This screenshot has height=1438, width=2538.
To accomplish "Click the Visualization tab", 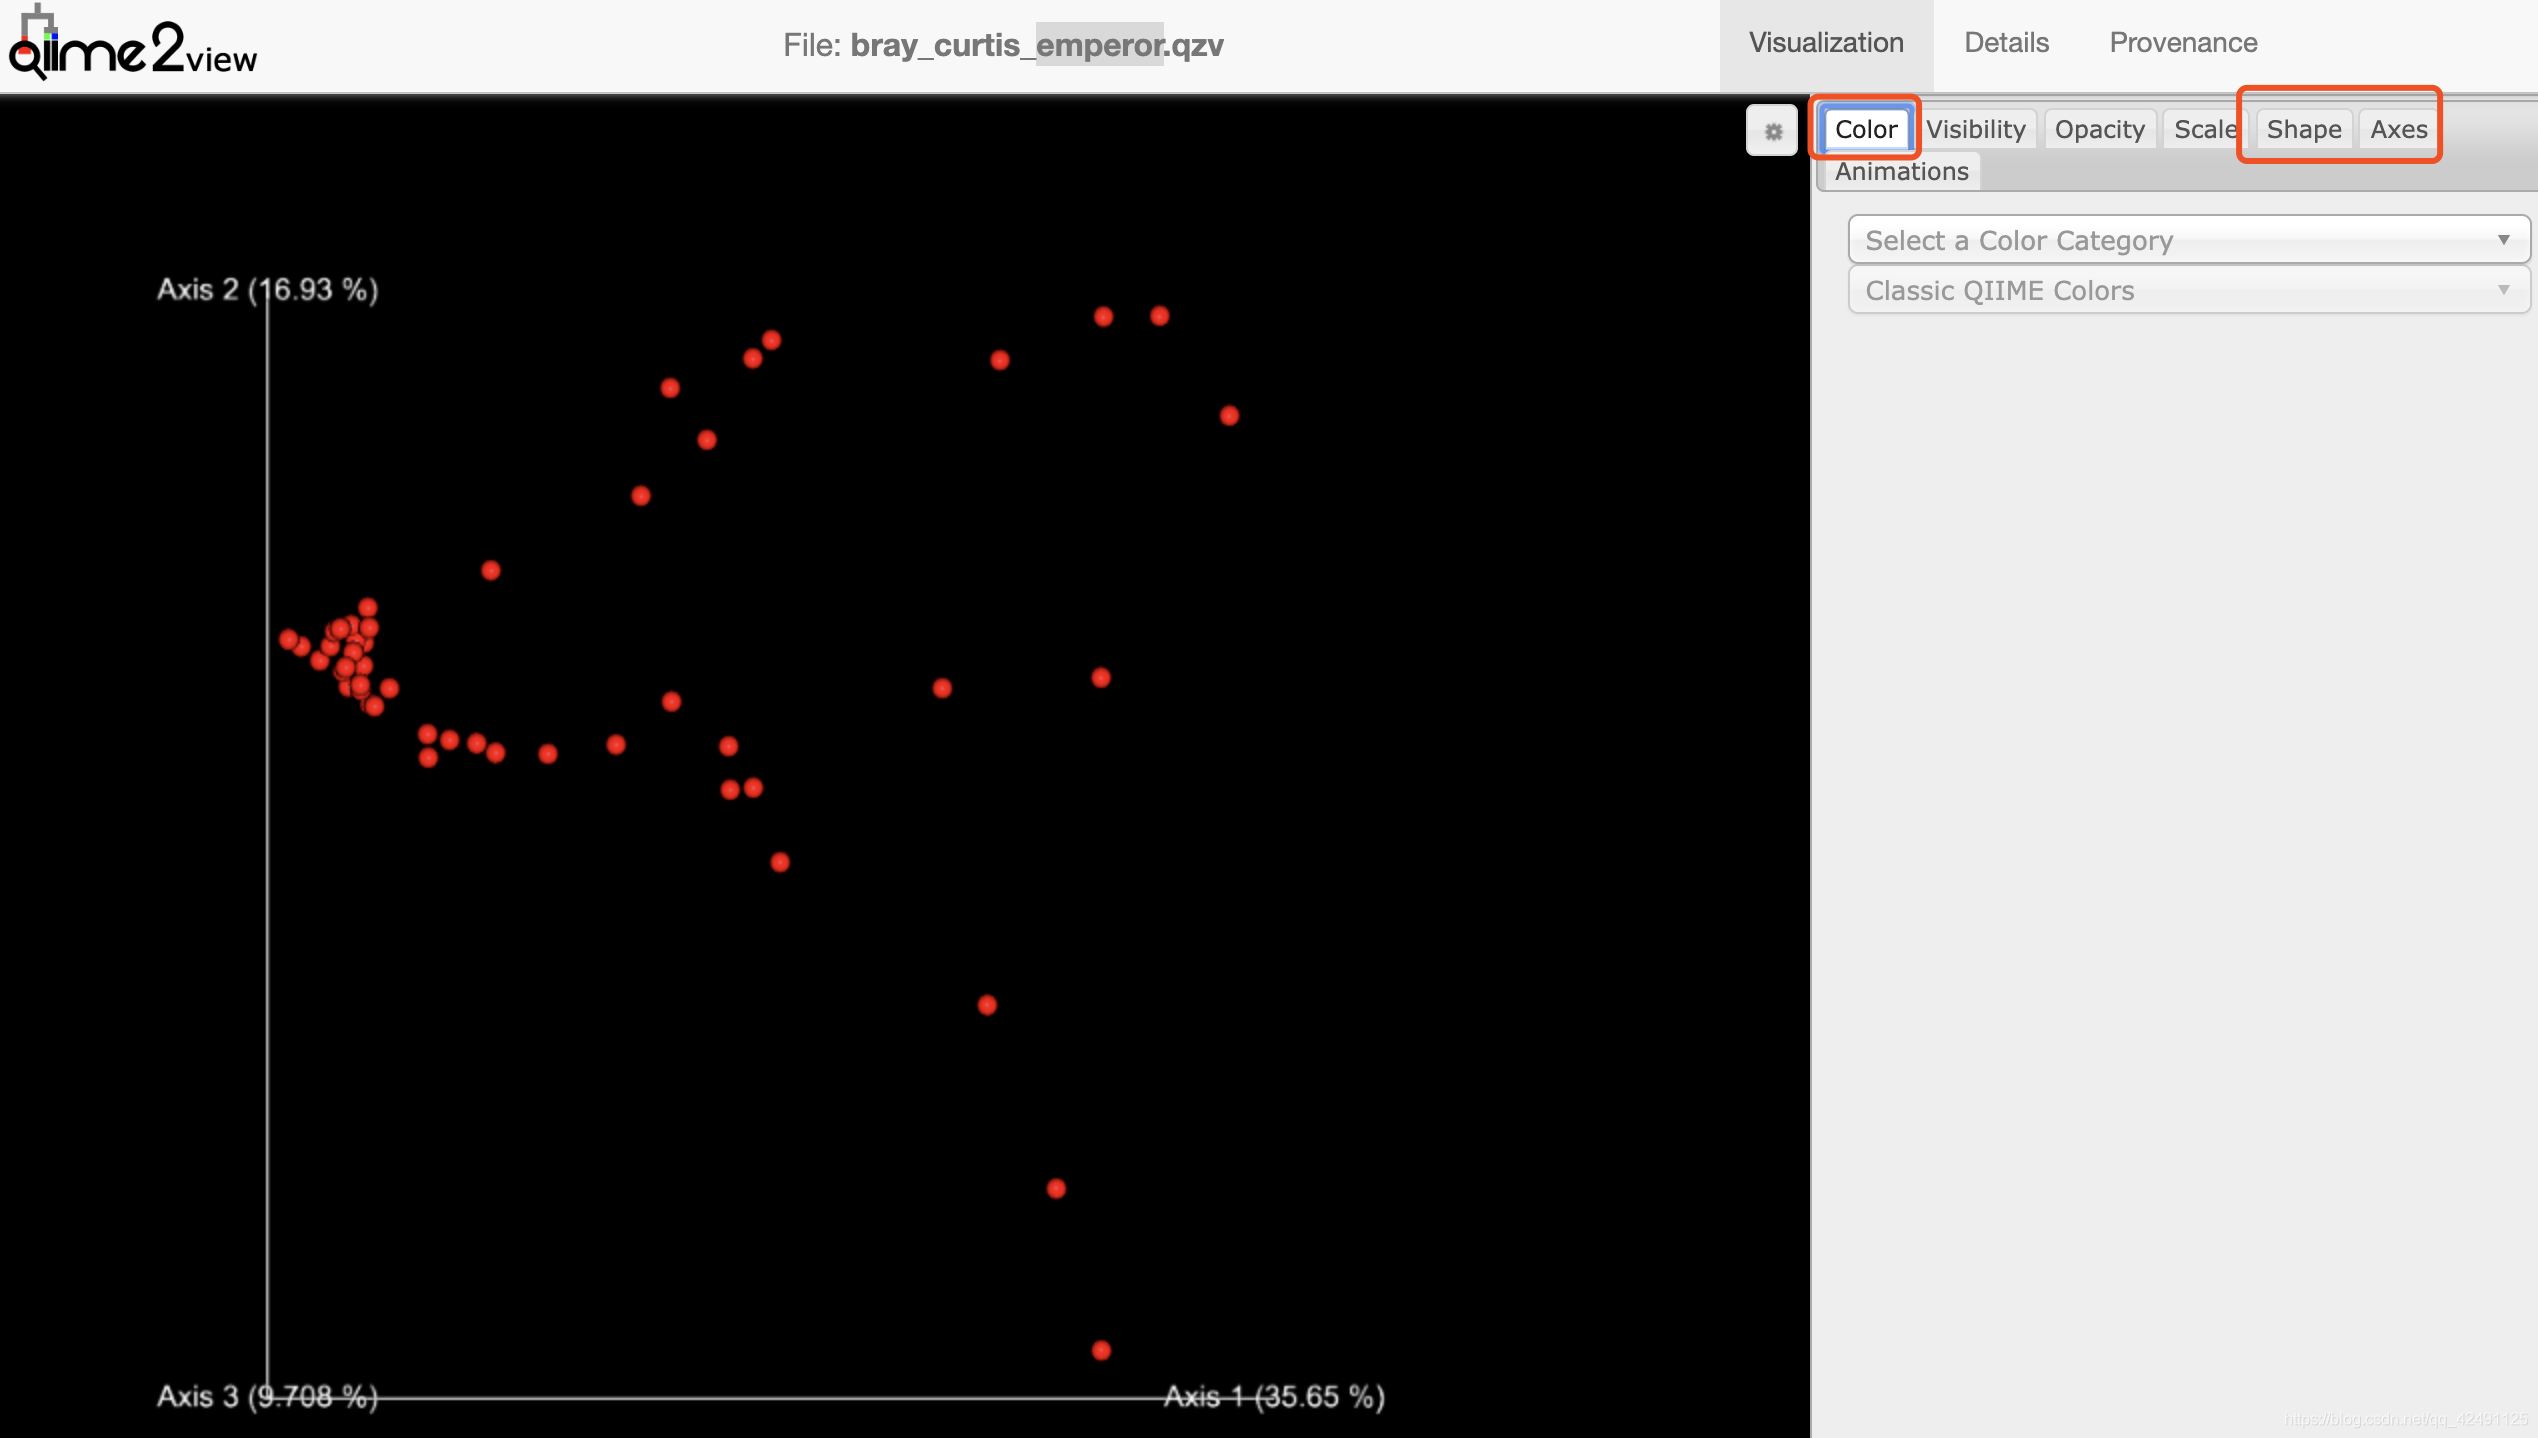I will pos(1827,42).
